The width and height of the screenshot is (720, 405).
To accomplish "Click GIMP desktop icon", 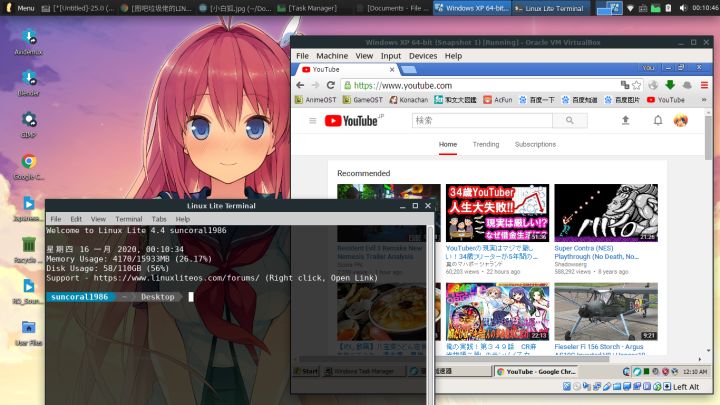I will pyautogui.click(x=28, y=124).
